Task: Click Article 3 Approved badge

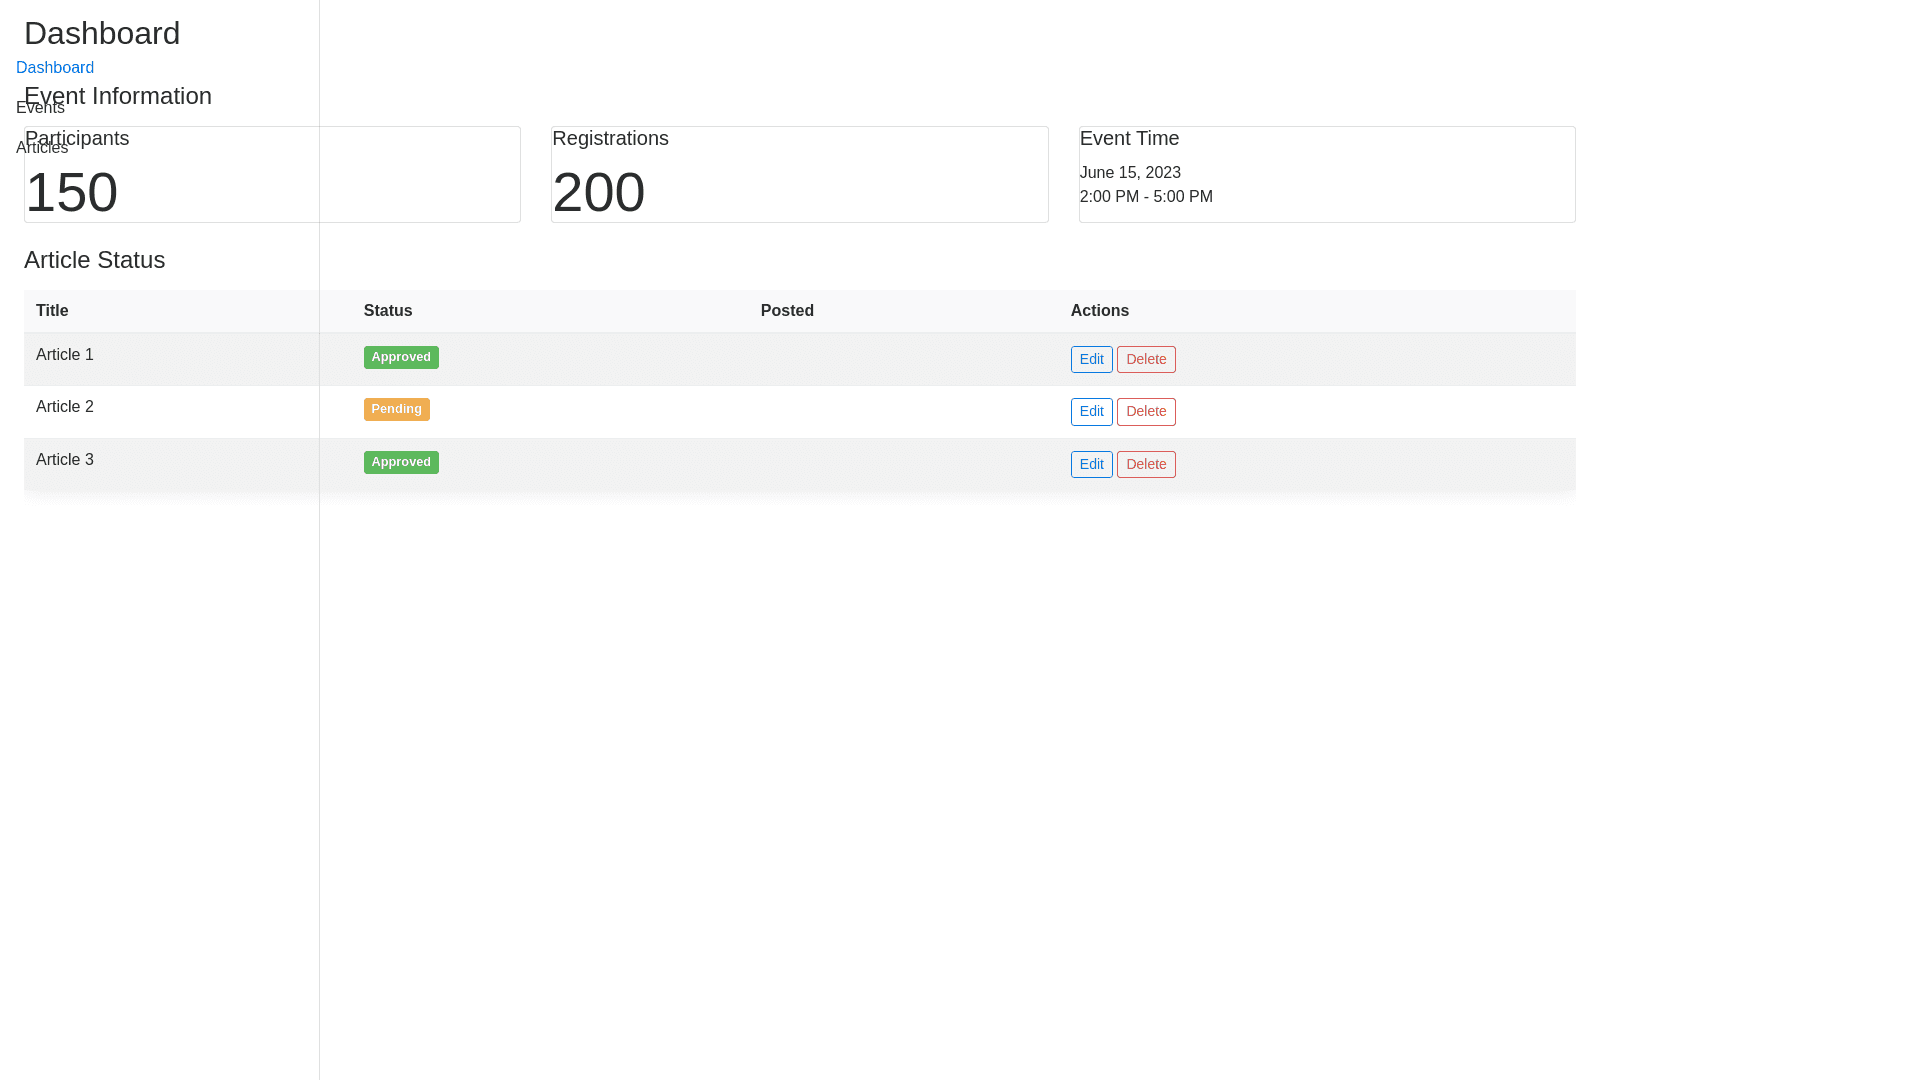Action: click(x=401, y=462)
